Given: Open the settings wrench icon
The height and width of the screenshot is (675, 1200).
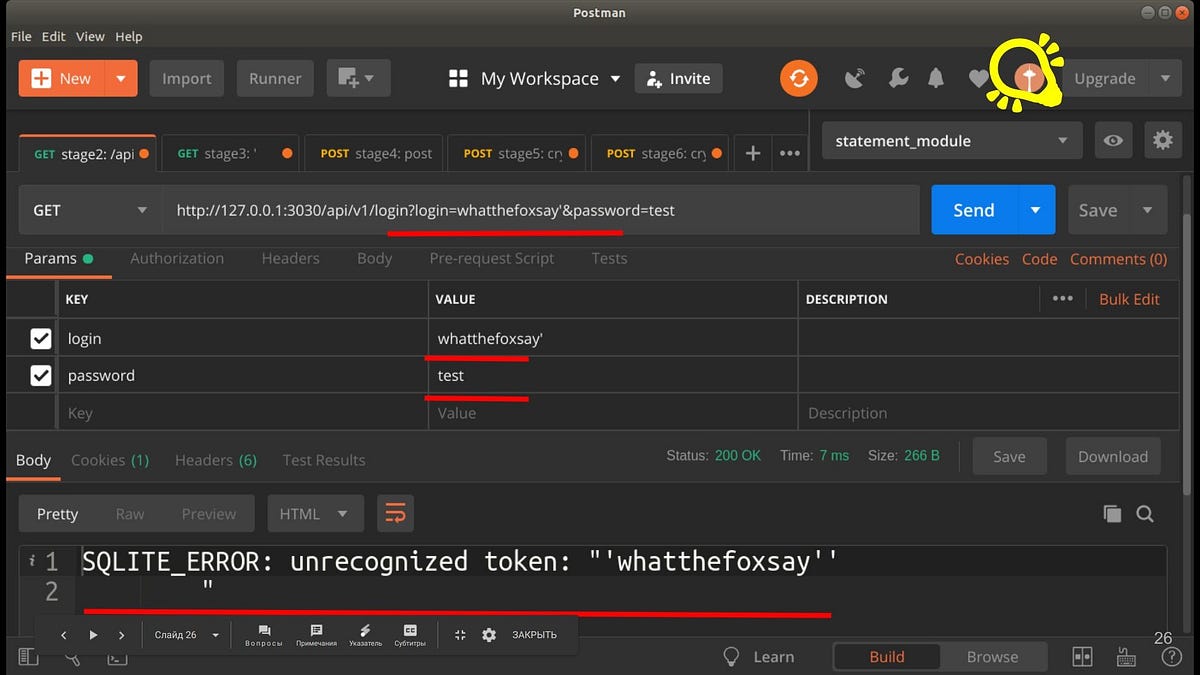Looking at the screenshot, I should pyautogui.click(x=898, y=79).
